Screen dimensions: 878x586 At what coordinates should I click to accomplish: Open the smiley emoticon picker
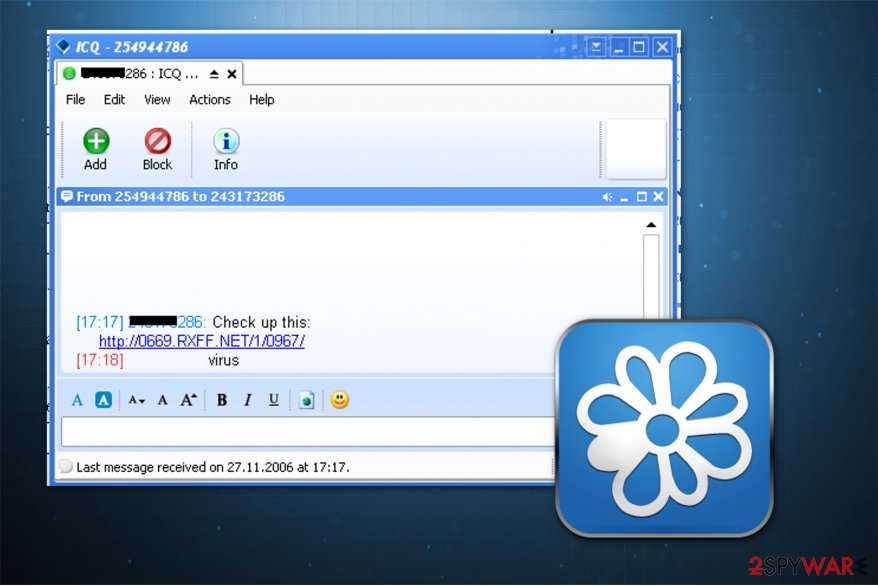click(339, 400)
